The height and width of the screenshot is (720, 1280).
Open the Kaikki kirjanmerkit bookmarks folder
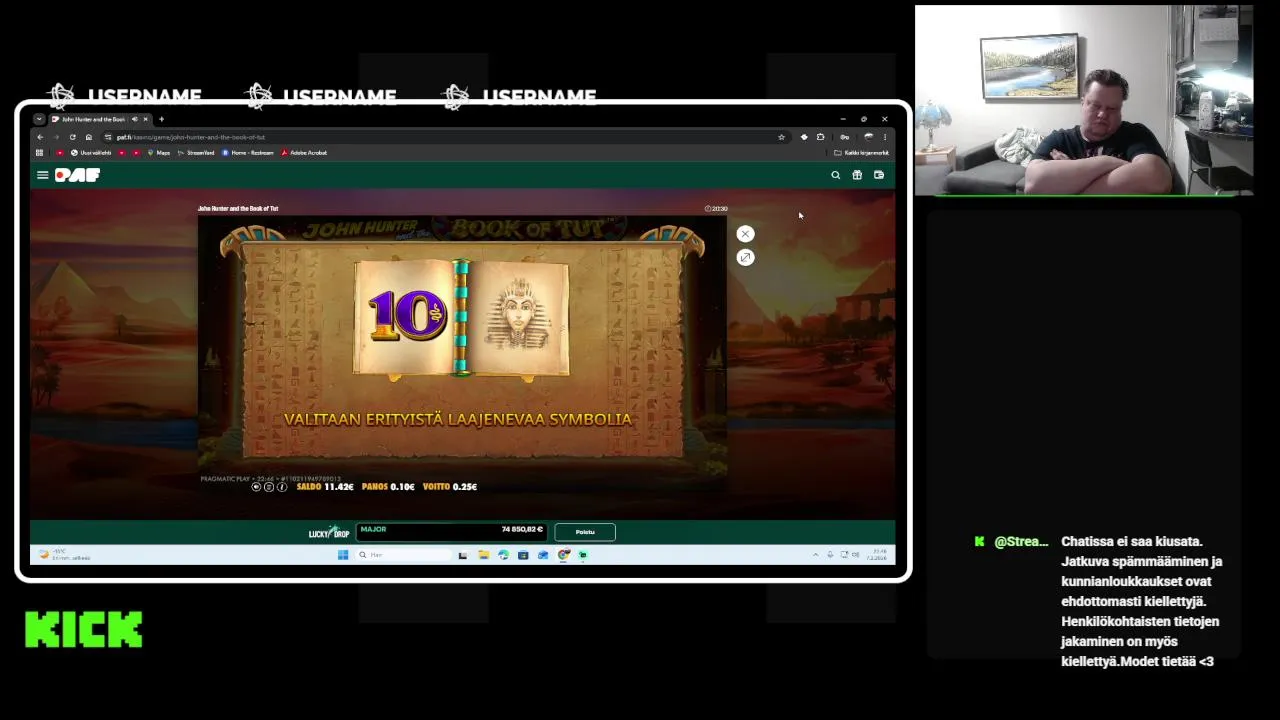point(861,153)
